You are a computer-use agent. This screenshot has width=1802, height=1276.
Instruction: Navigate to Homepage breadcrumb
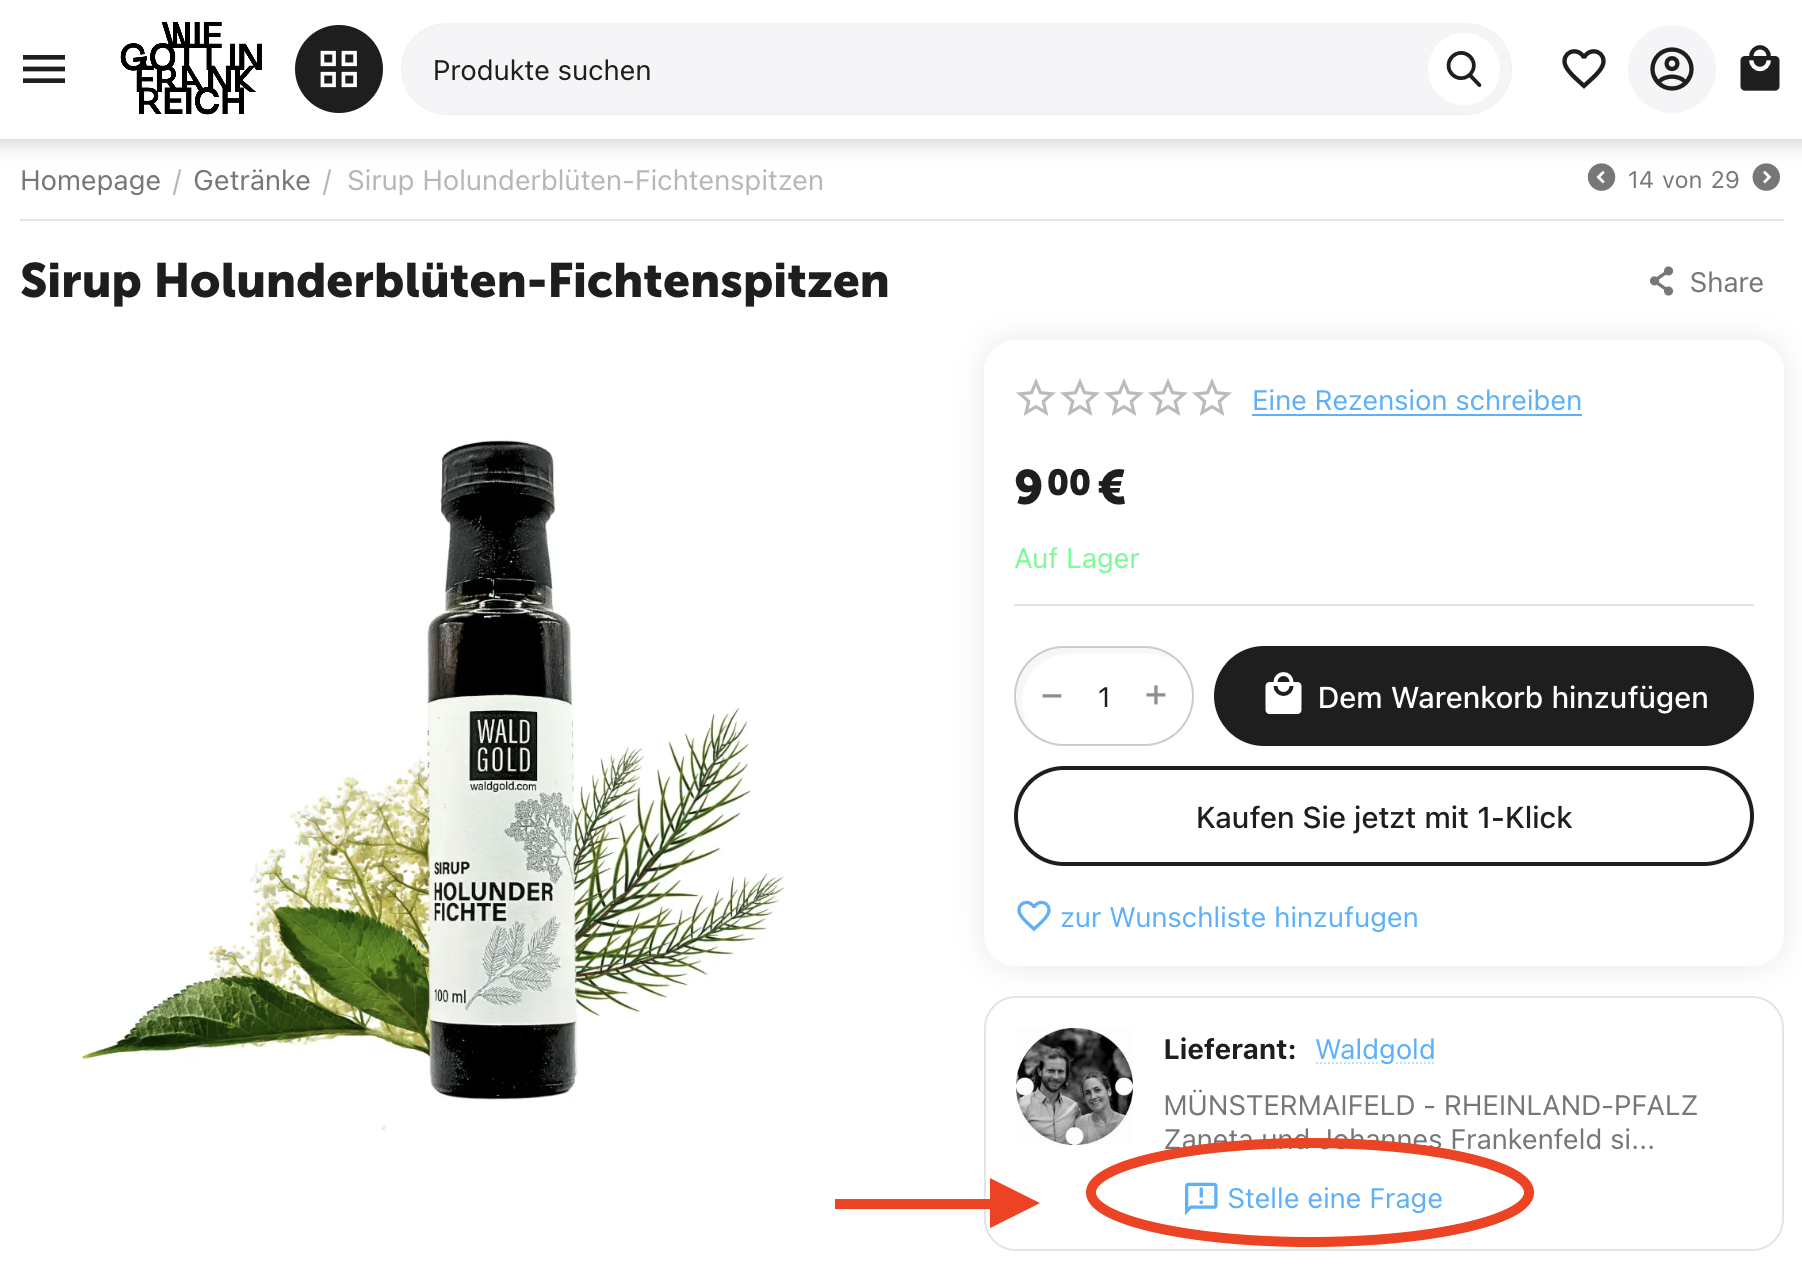tap(90, 180)
